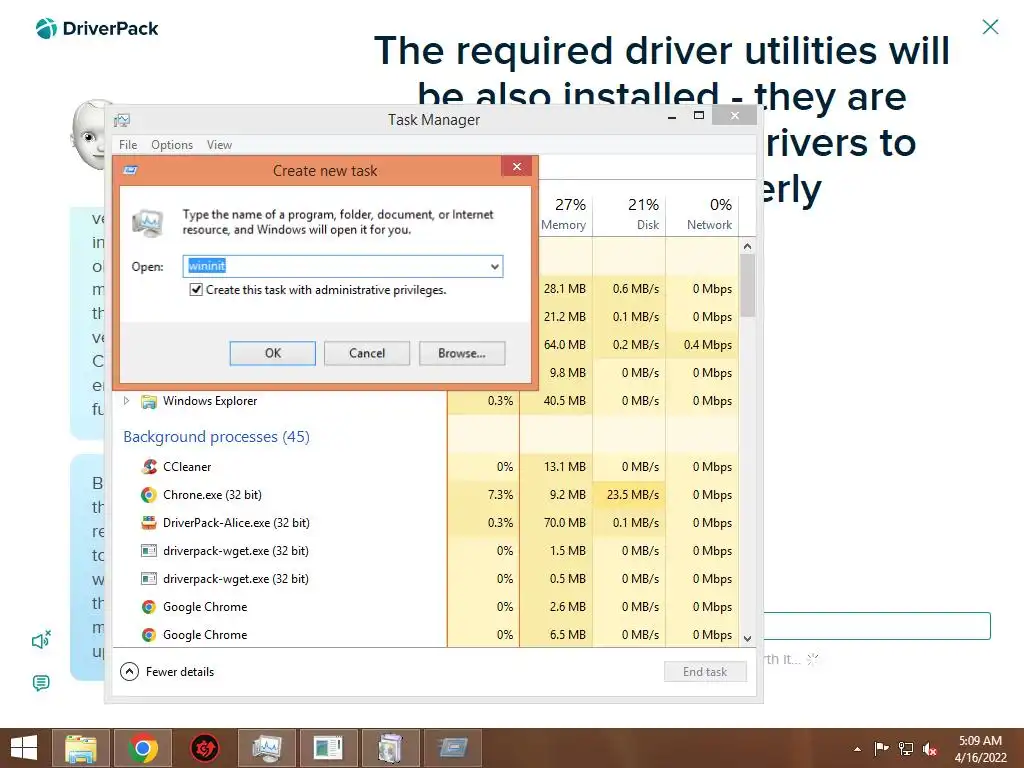Click the CCleaner process icon

[149, 466]
